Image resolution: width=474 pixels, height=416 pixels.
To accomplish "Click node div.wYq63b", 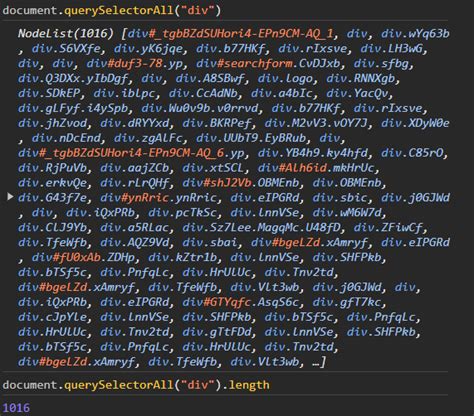I will coord(415,33).
